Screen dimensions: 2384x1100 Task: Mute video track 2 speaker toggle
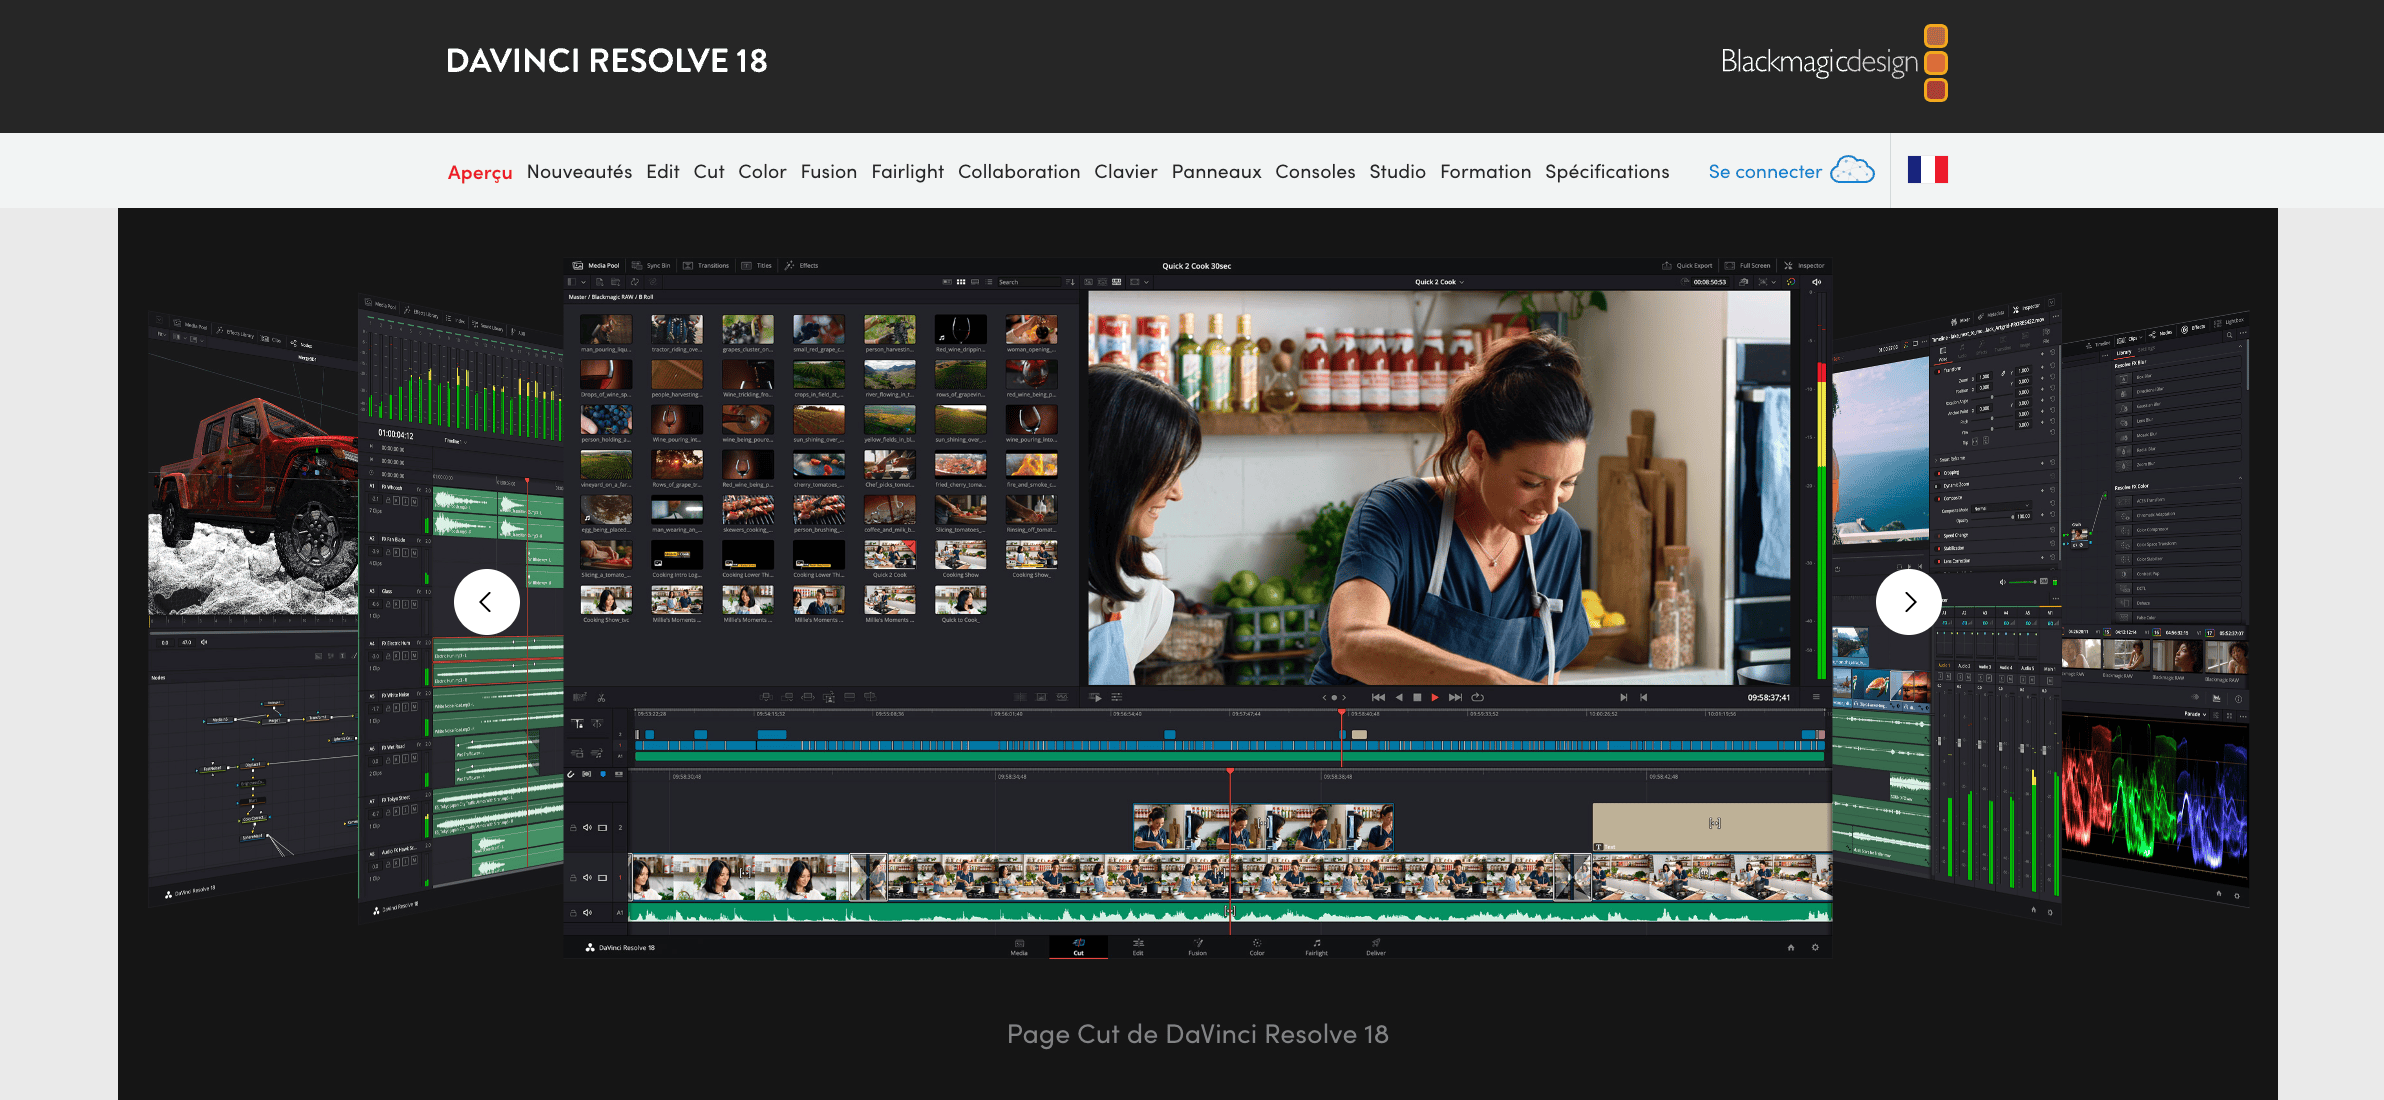(587, 827)
